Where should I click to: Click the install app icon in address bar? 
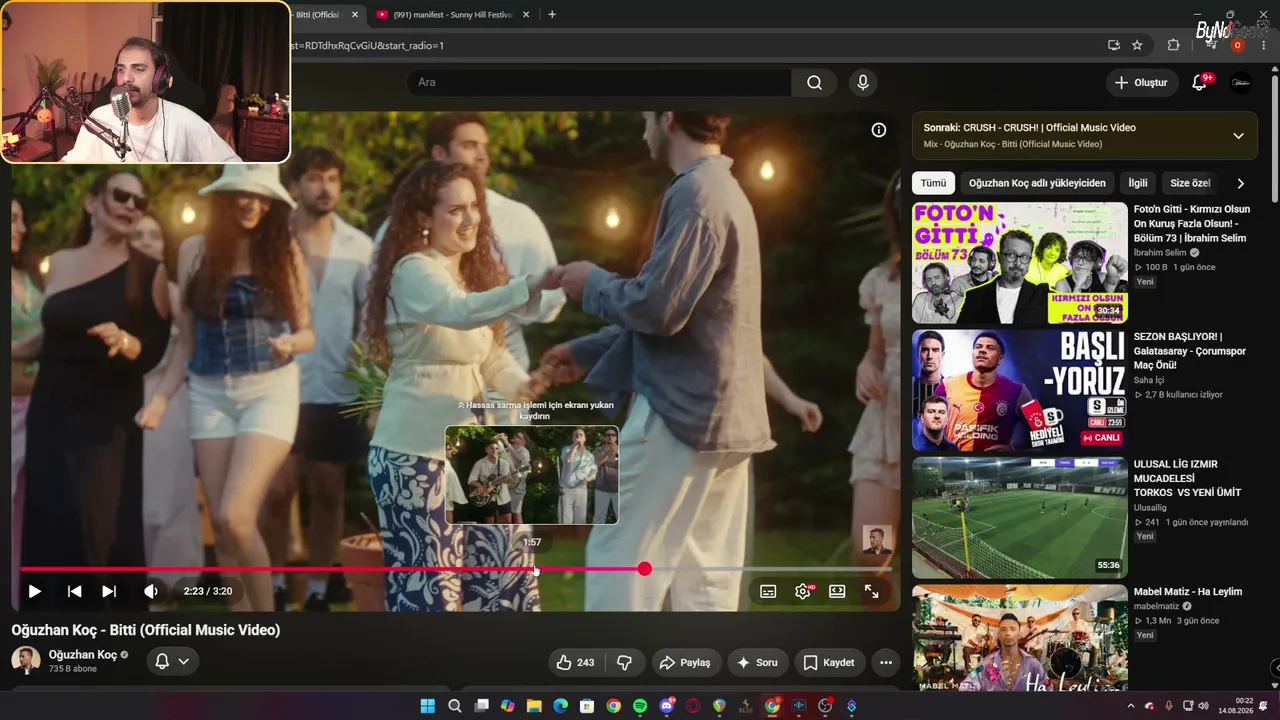point(1113,45)
